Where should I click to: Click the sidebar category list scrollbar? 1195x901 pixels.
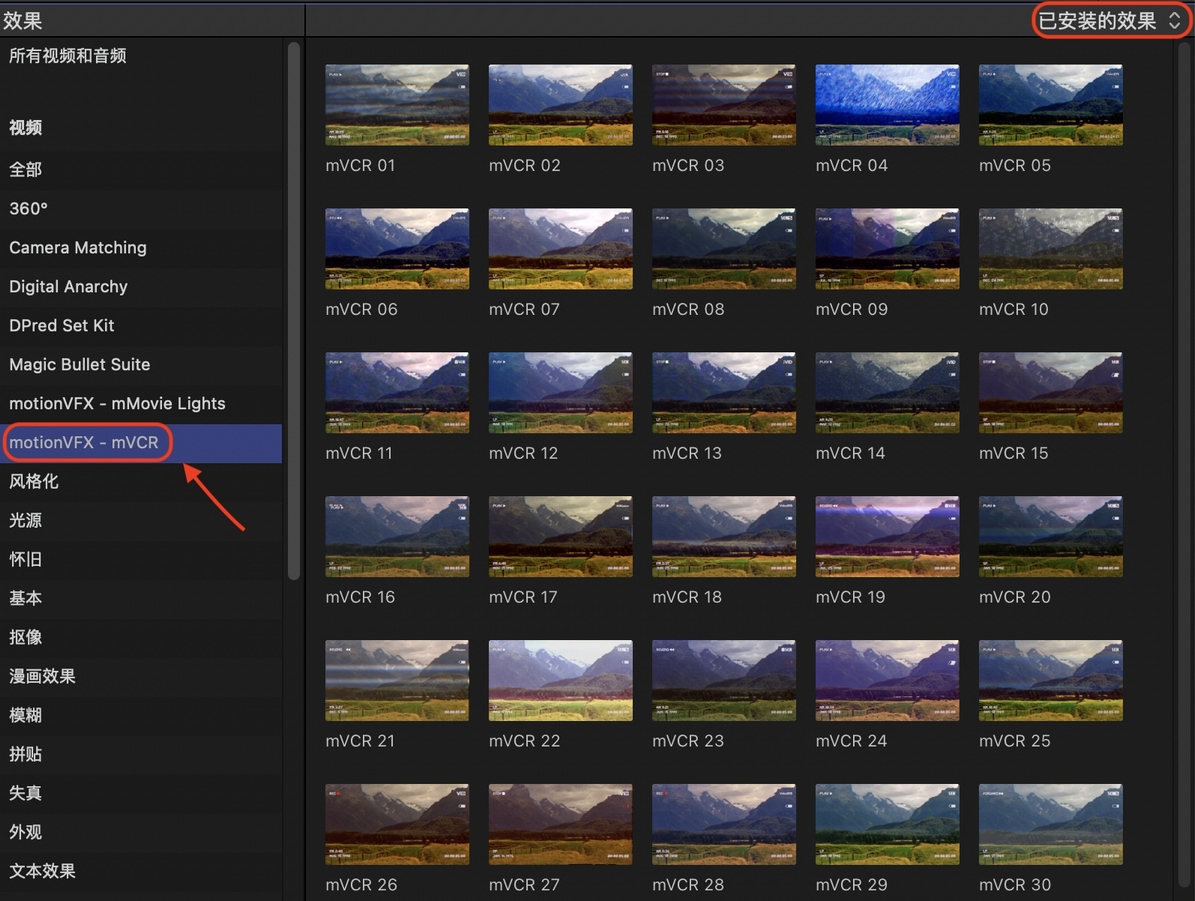(x=293, y=310)
